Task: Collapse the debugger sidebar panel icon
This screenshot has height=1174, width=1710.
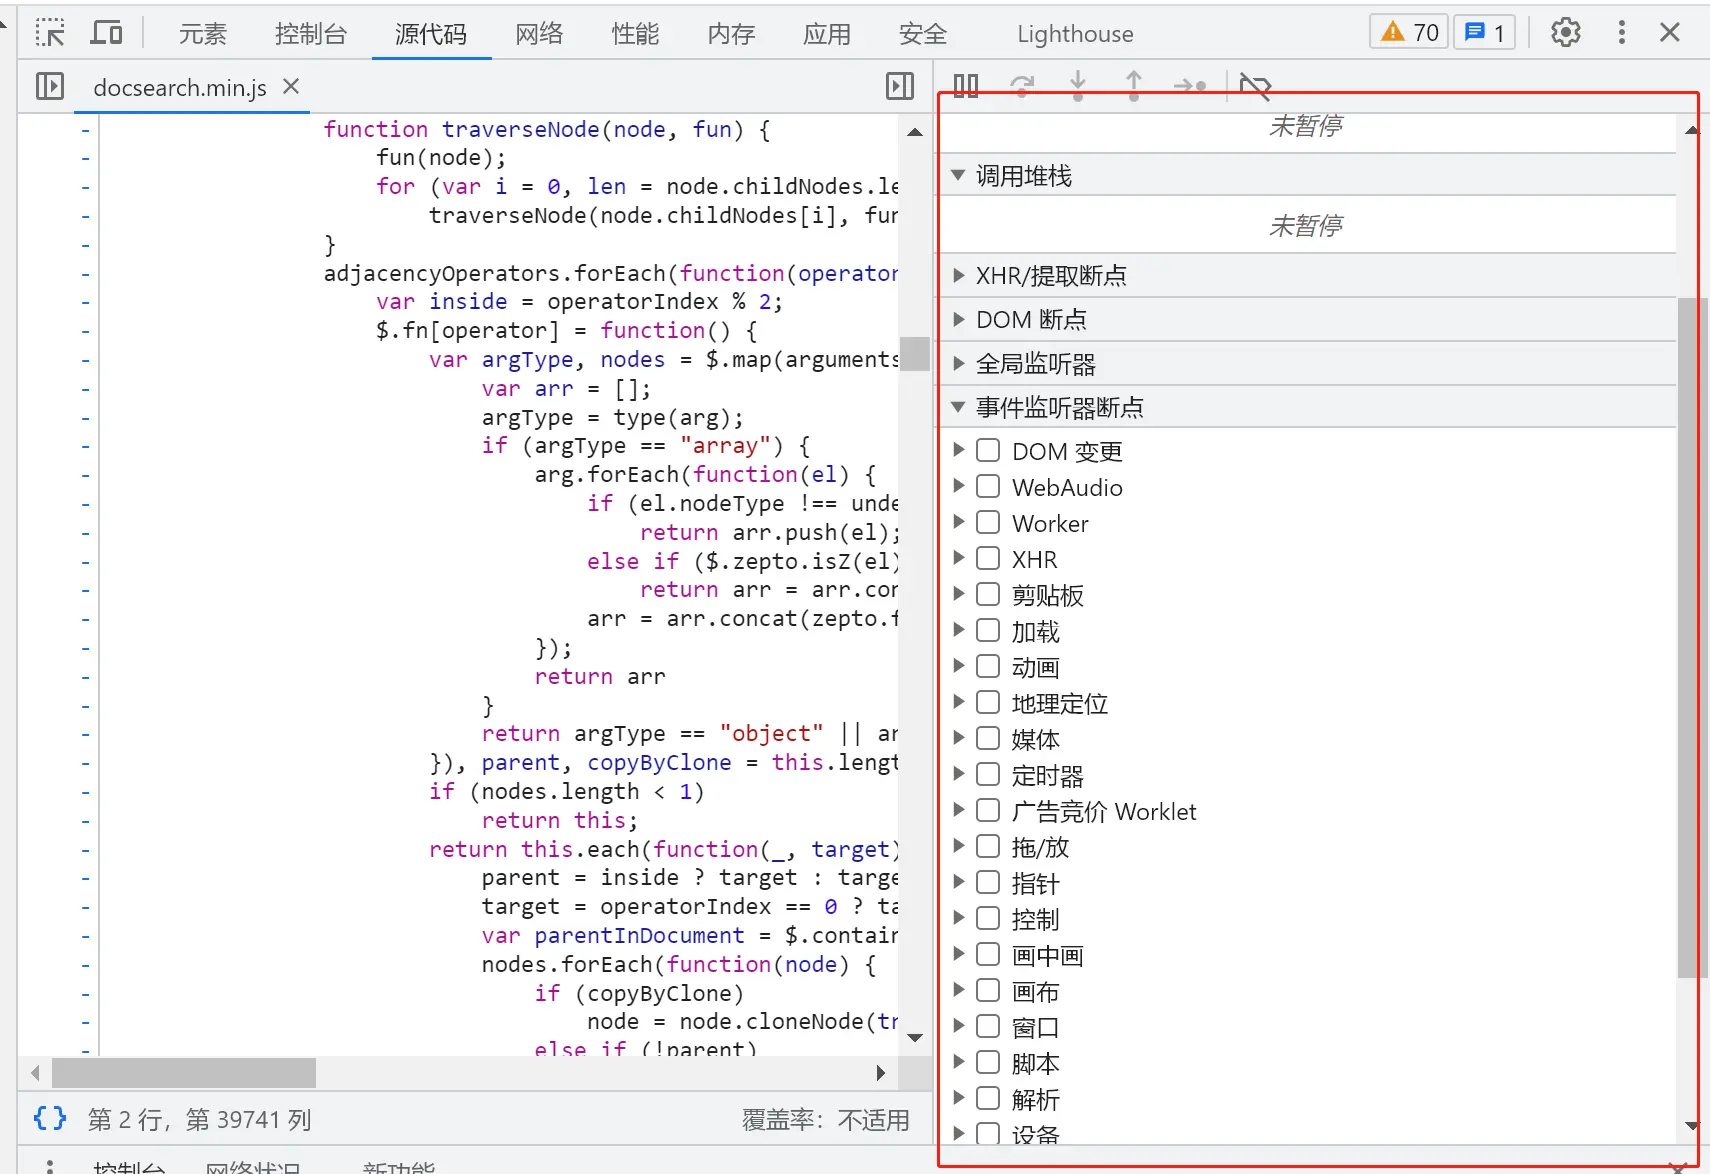Action: click(900, 87)
